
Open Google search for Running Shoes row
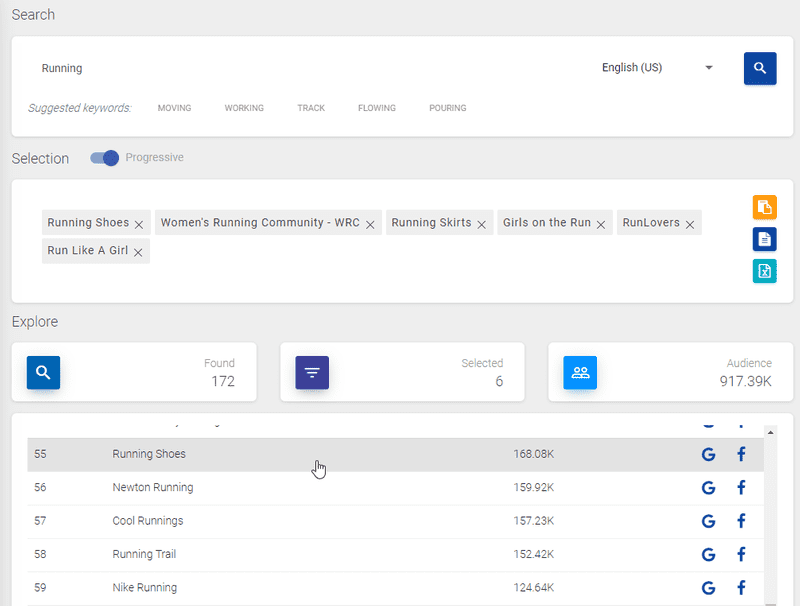(708, 454)
